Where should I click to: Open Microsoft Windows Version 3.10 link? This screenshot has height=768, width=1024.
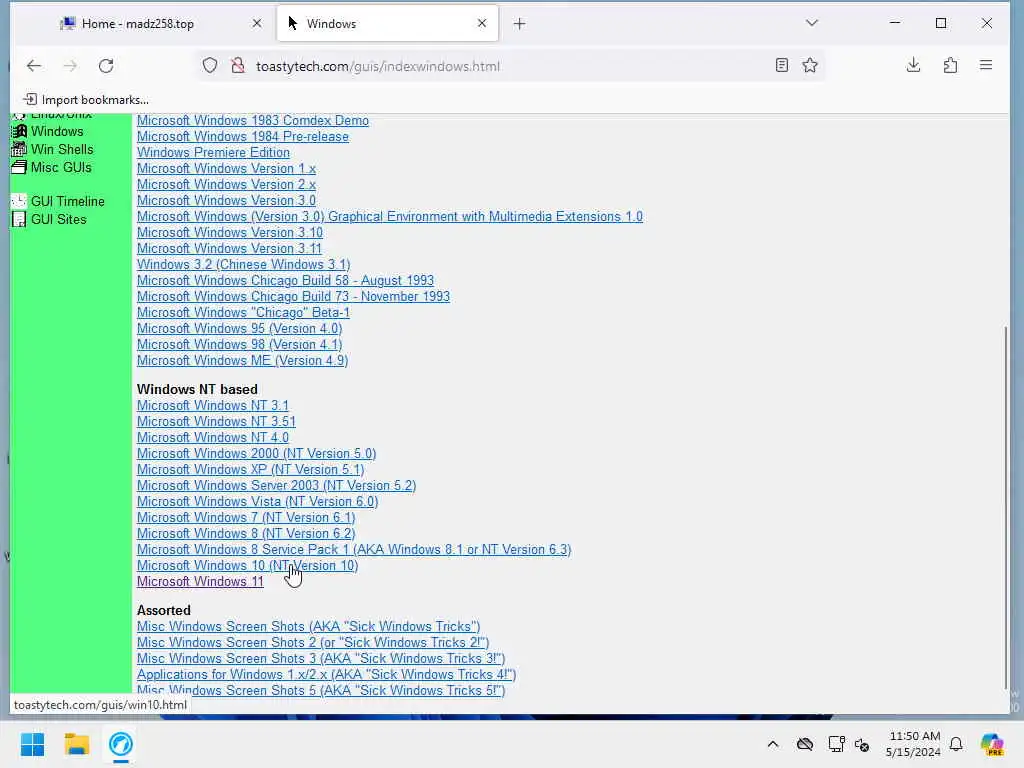tap(229, 232)
